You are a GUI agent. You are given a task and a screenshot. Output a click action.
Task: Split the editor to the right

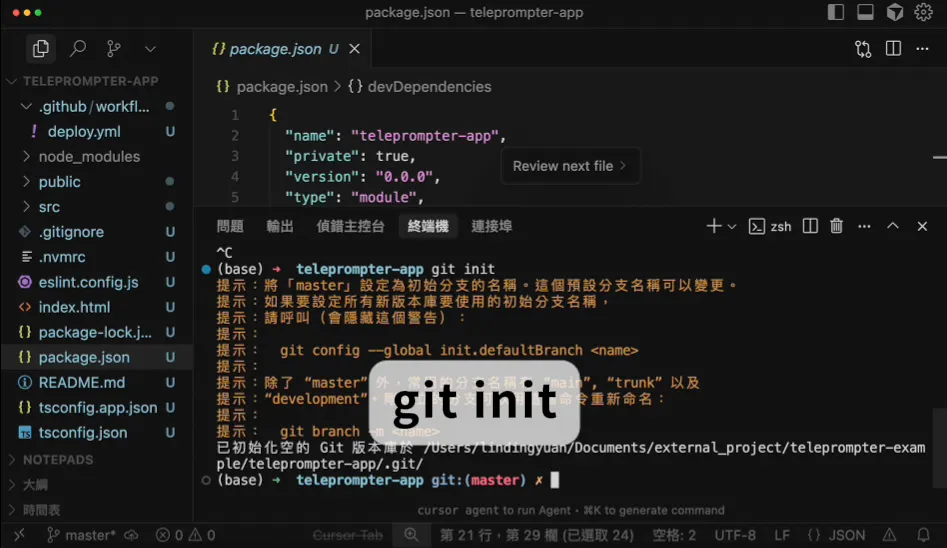(893, 48)
